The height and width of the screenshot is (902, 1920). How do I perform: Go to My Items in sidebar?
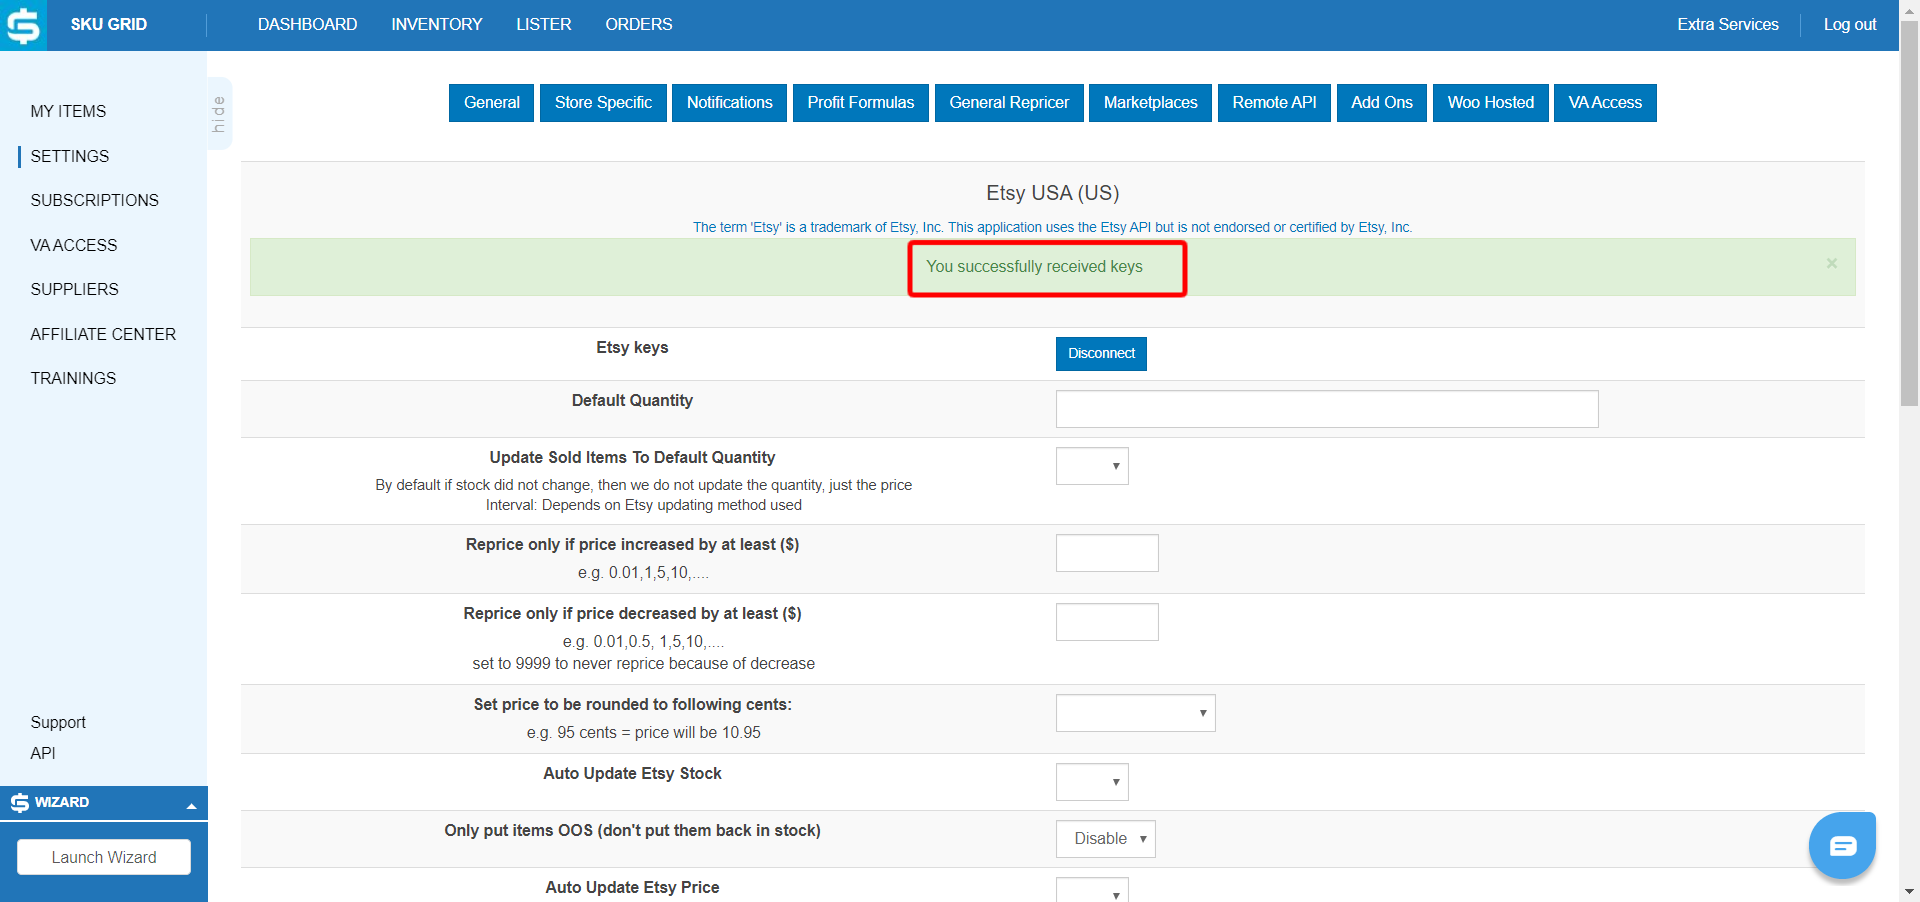pos(68,111)
